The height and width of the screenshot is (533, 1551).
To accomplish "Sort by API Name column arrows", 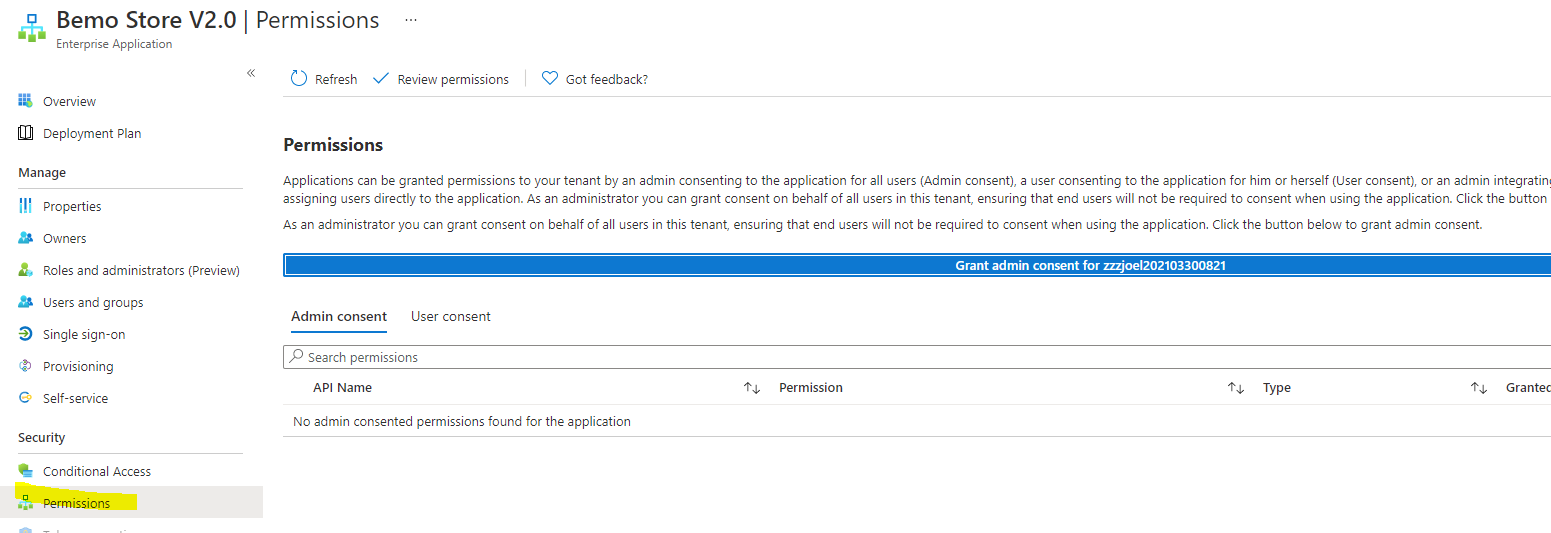I will [x=752, y=388].
